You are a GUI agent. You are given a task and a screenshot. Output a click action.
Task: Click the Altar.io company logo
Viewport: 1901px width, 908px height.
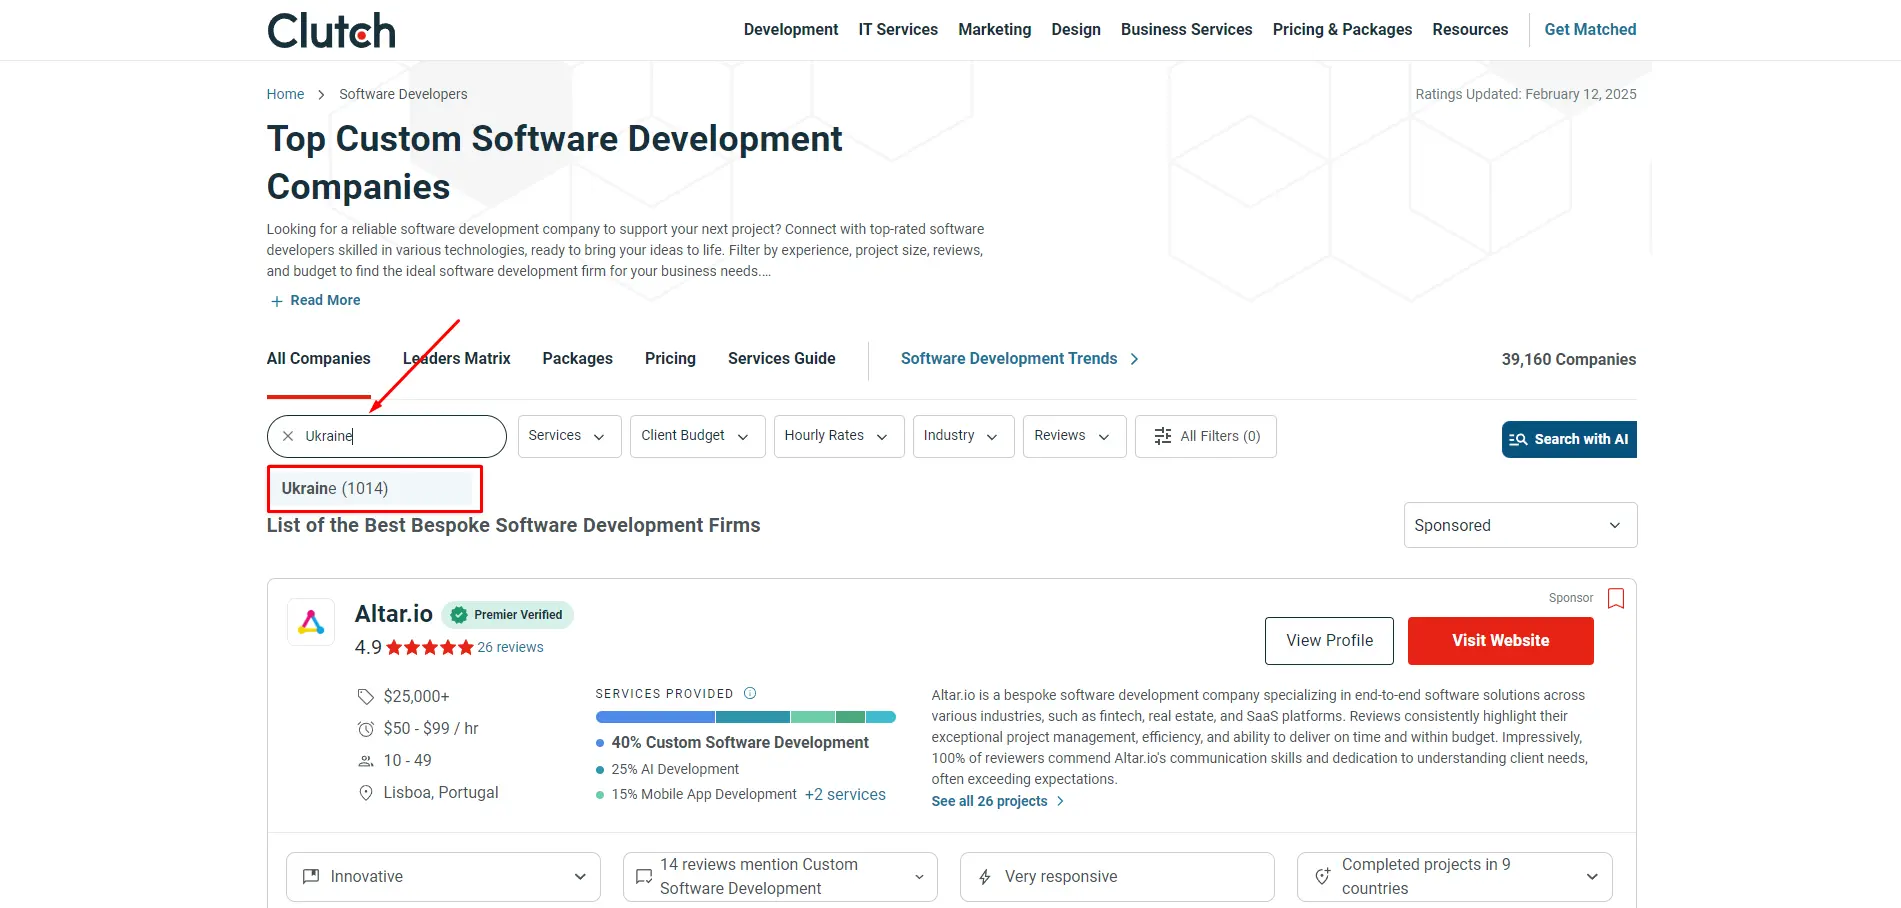[311, 622]
